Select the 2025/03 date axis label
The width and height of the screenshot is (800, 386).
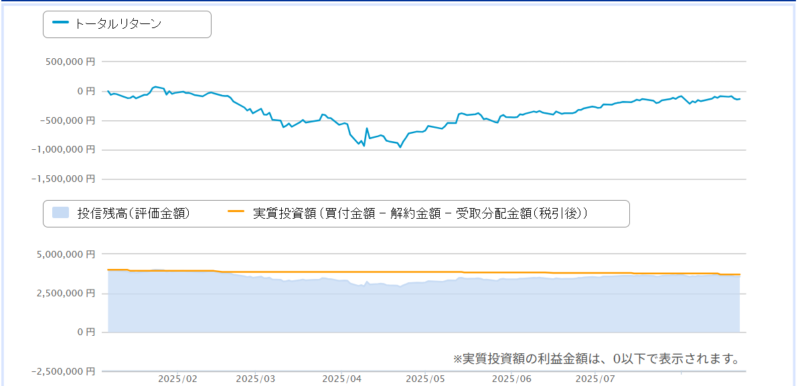pyautogui.click(x=256, y=379)
